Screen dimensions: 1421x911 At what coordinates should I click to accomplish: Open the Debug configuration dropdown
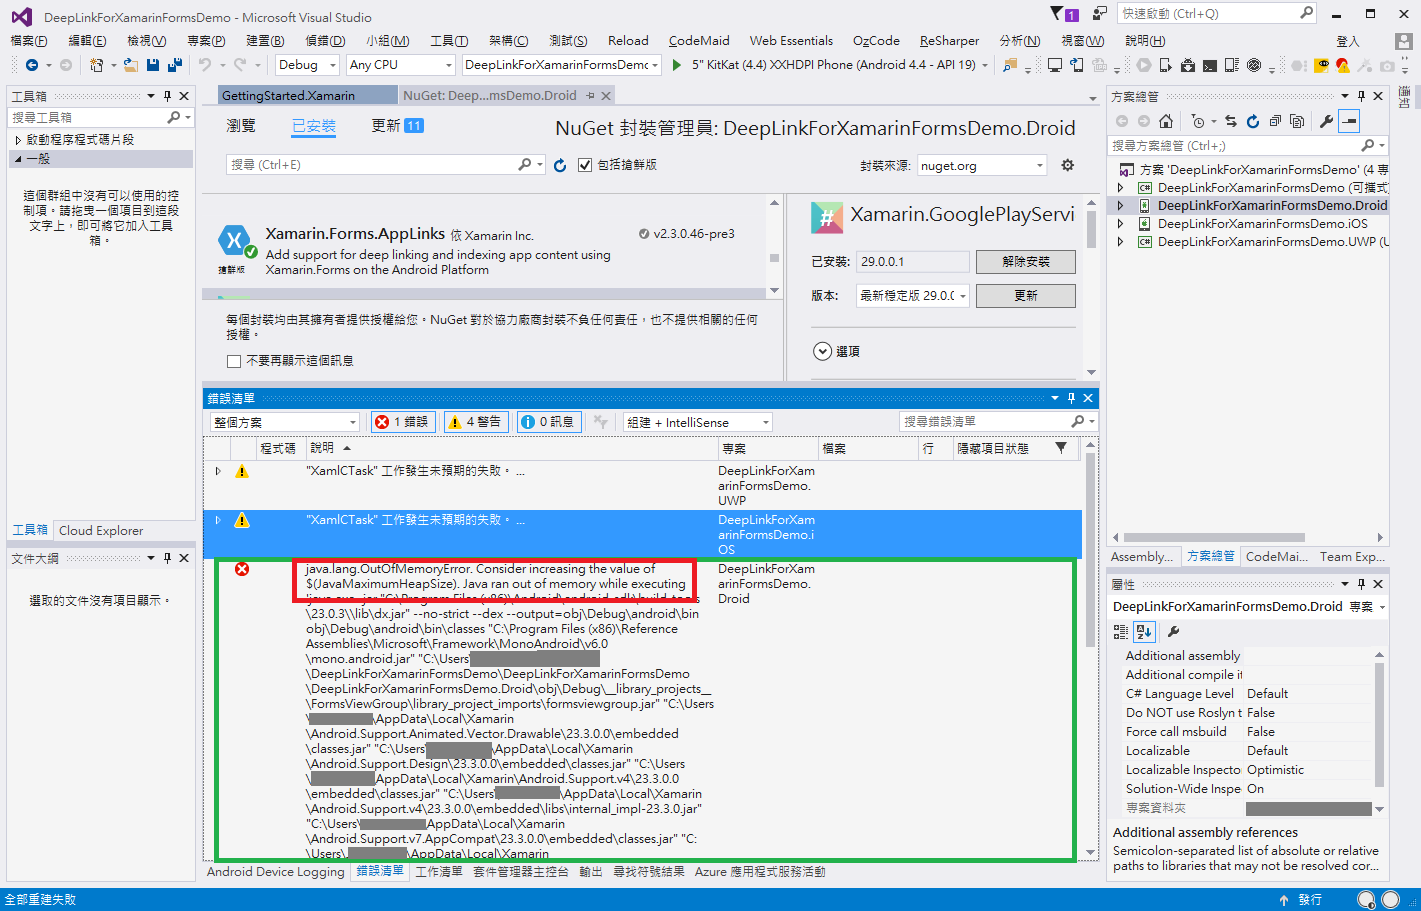pos(307,65)
